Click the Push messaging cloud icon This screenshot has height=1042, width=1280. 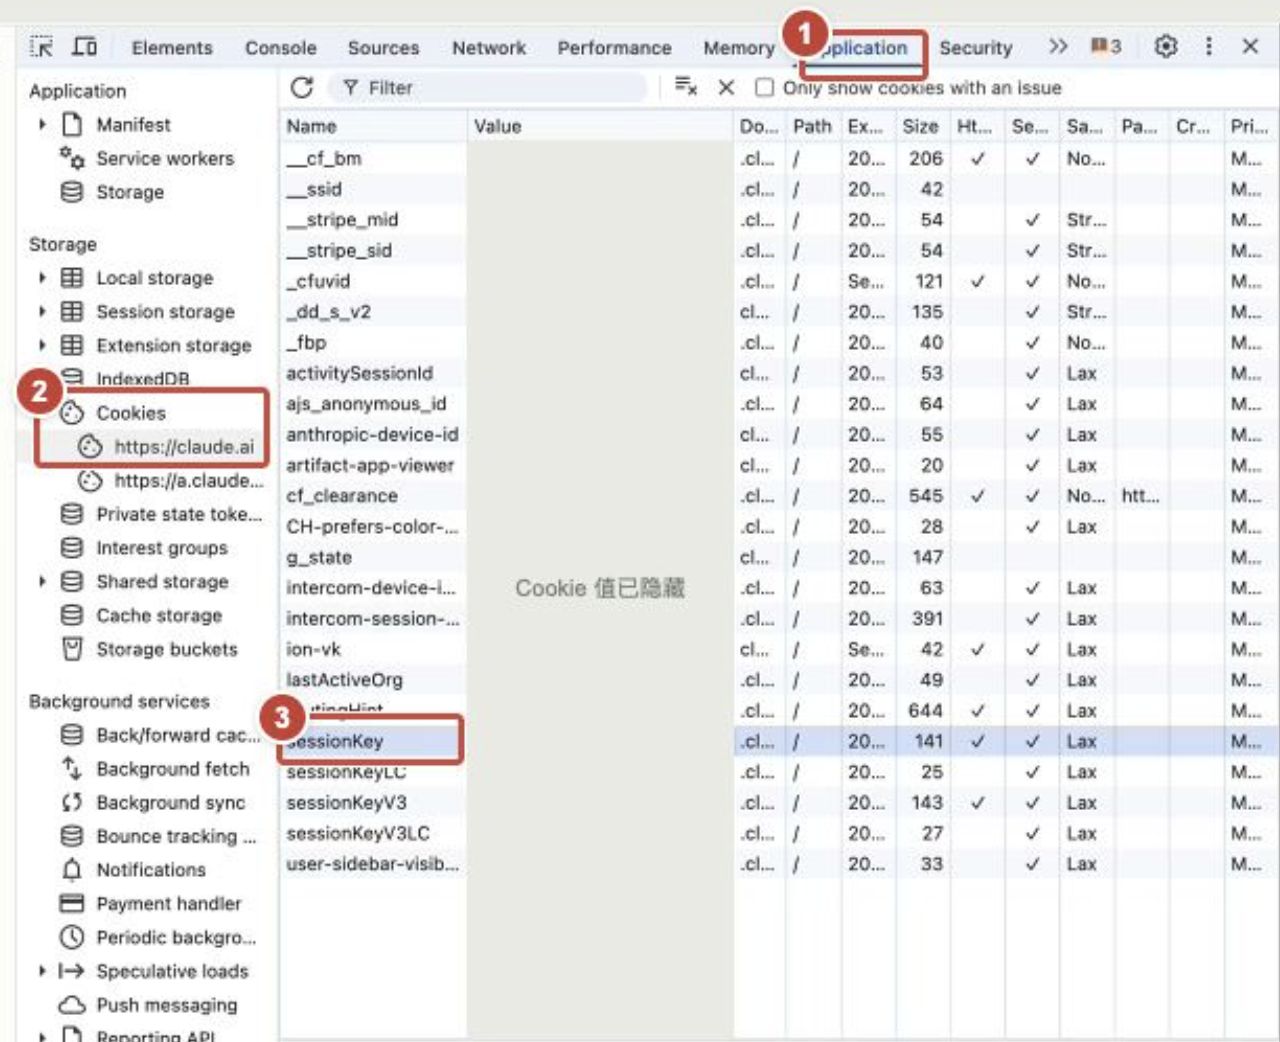pos(72,1005)
